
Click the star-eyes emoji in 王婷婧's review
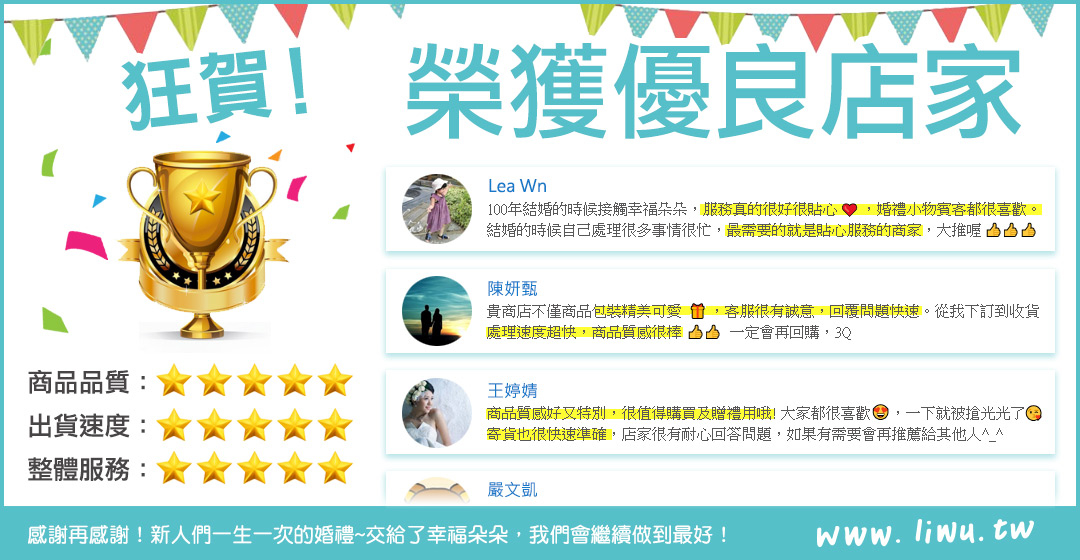[x=880, y=413]
